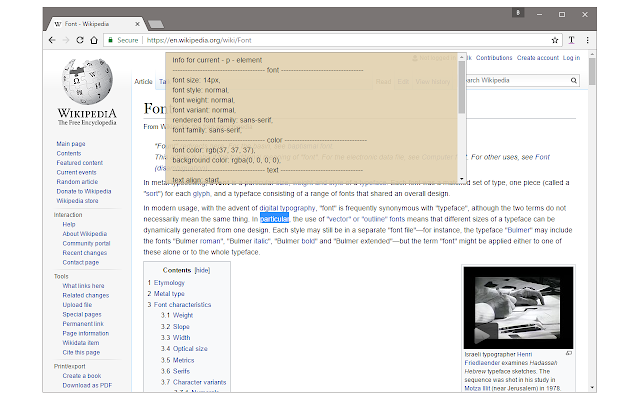Open Wikidata item link
The image size is (640, 400).
pos(80,343)
